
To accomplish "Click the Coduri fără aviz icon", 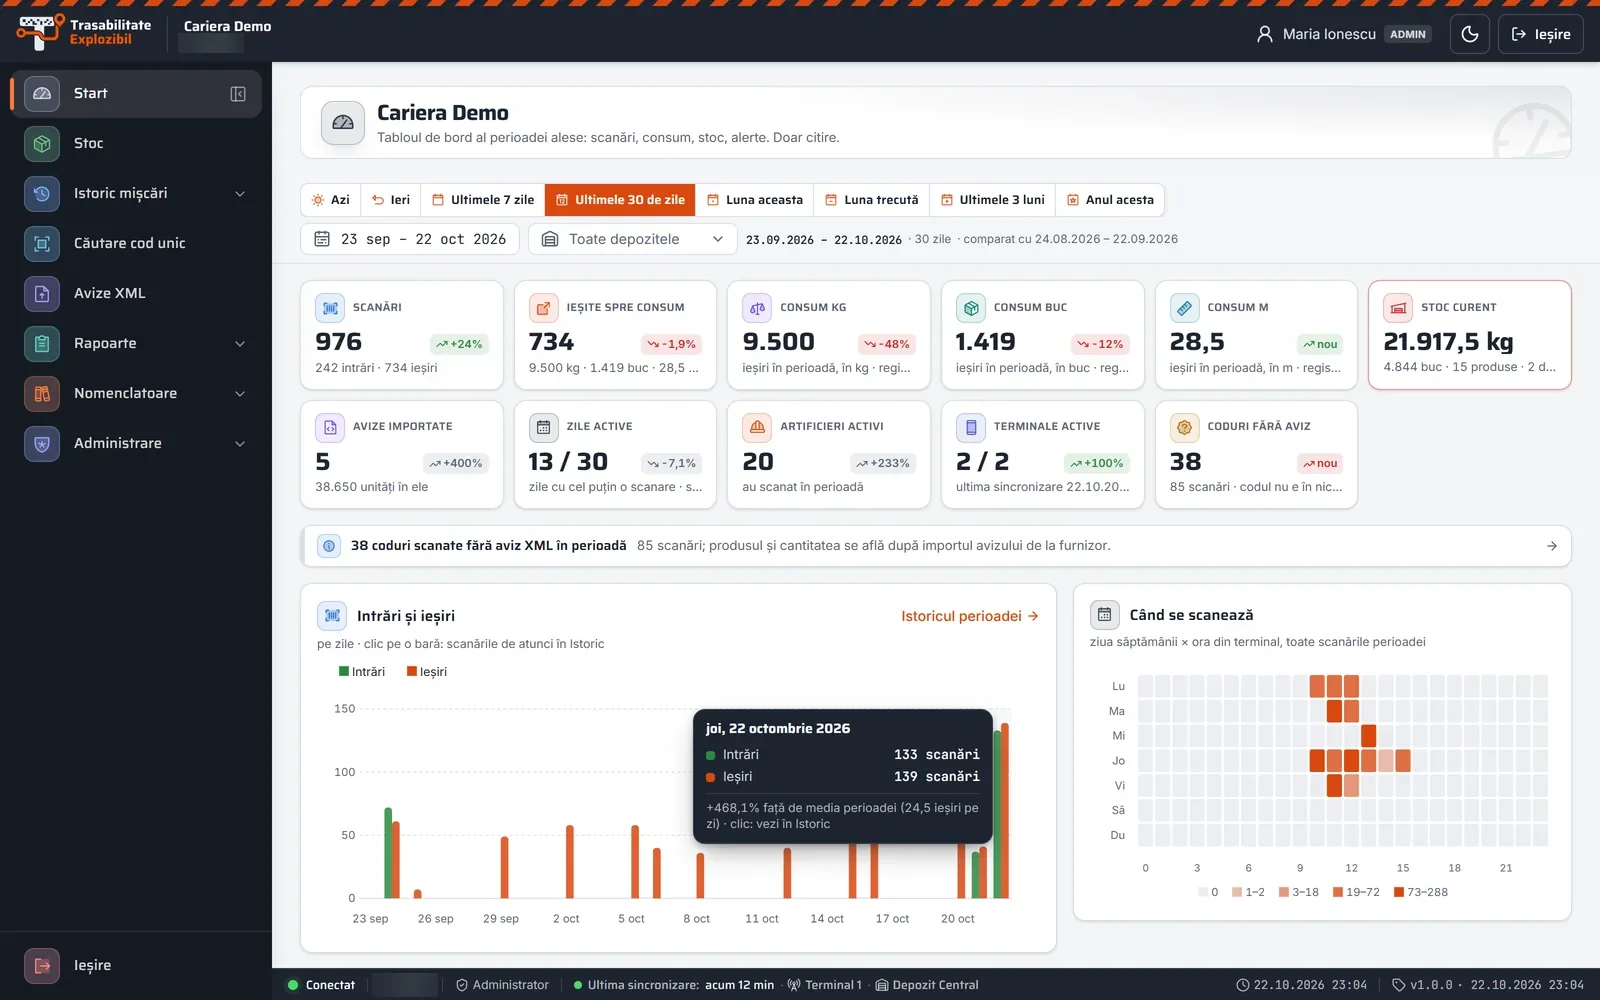I will 1184,427.
